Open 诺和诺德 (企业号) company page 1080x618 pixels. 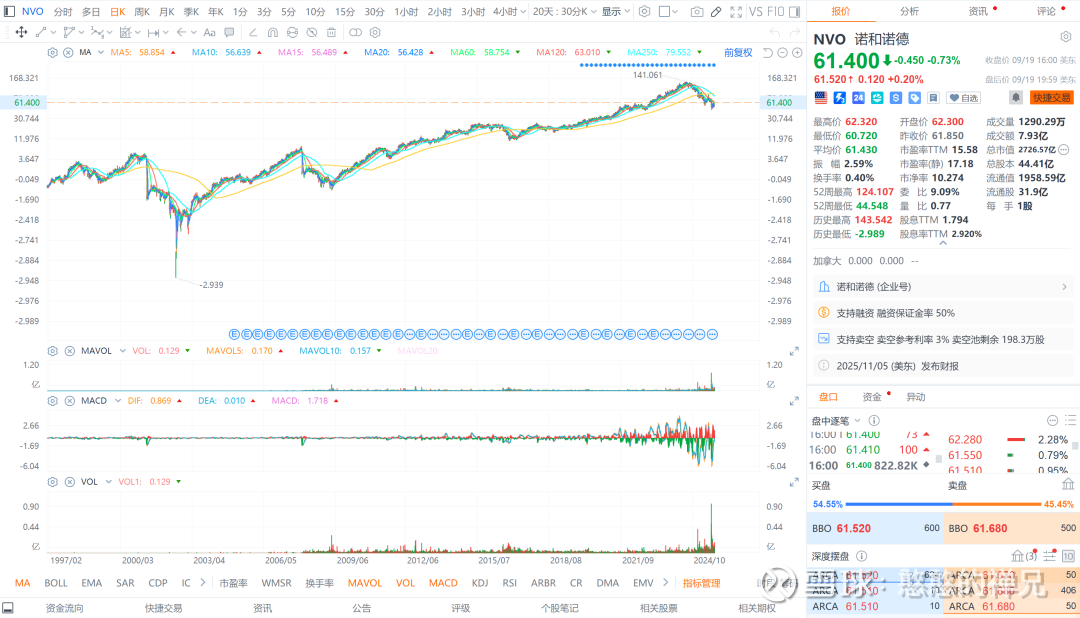(942, 287)
